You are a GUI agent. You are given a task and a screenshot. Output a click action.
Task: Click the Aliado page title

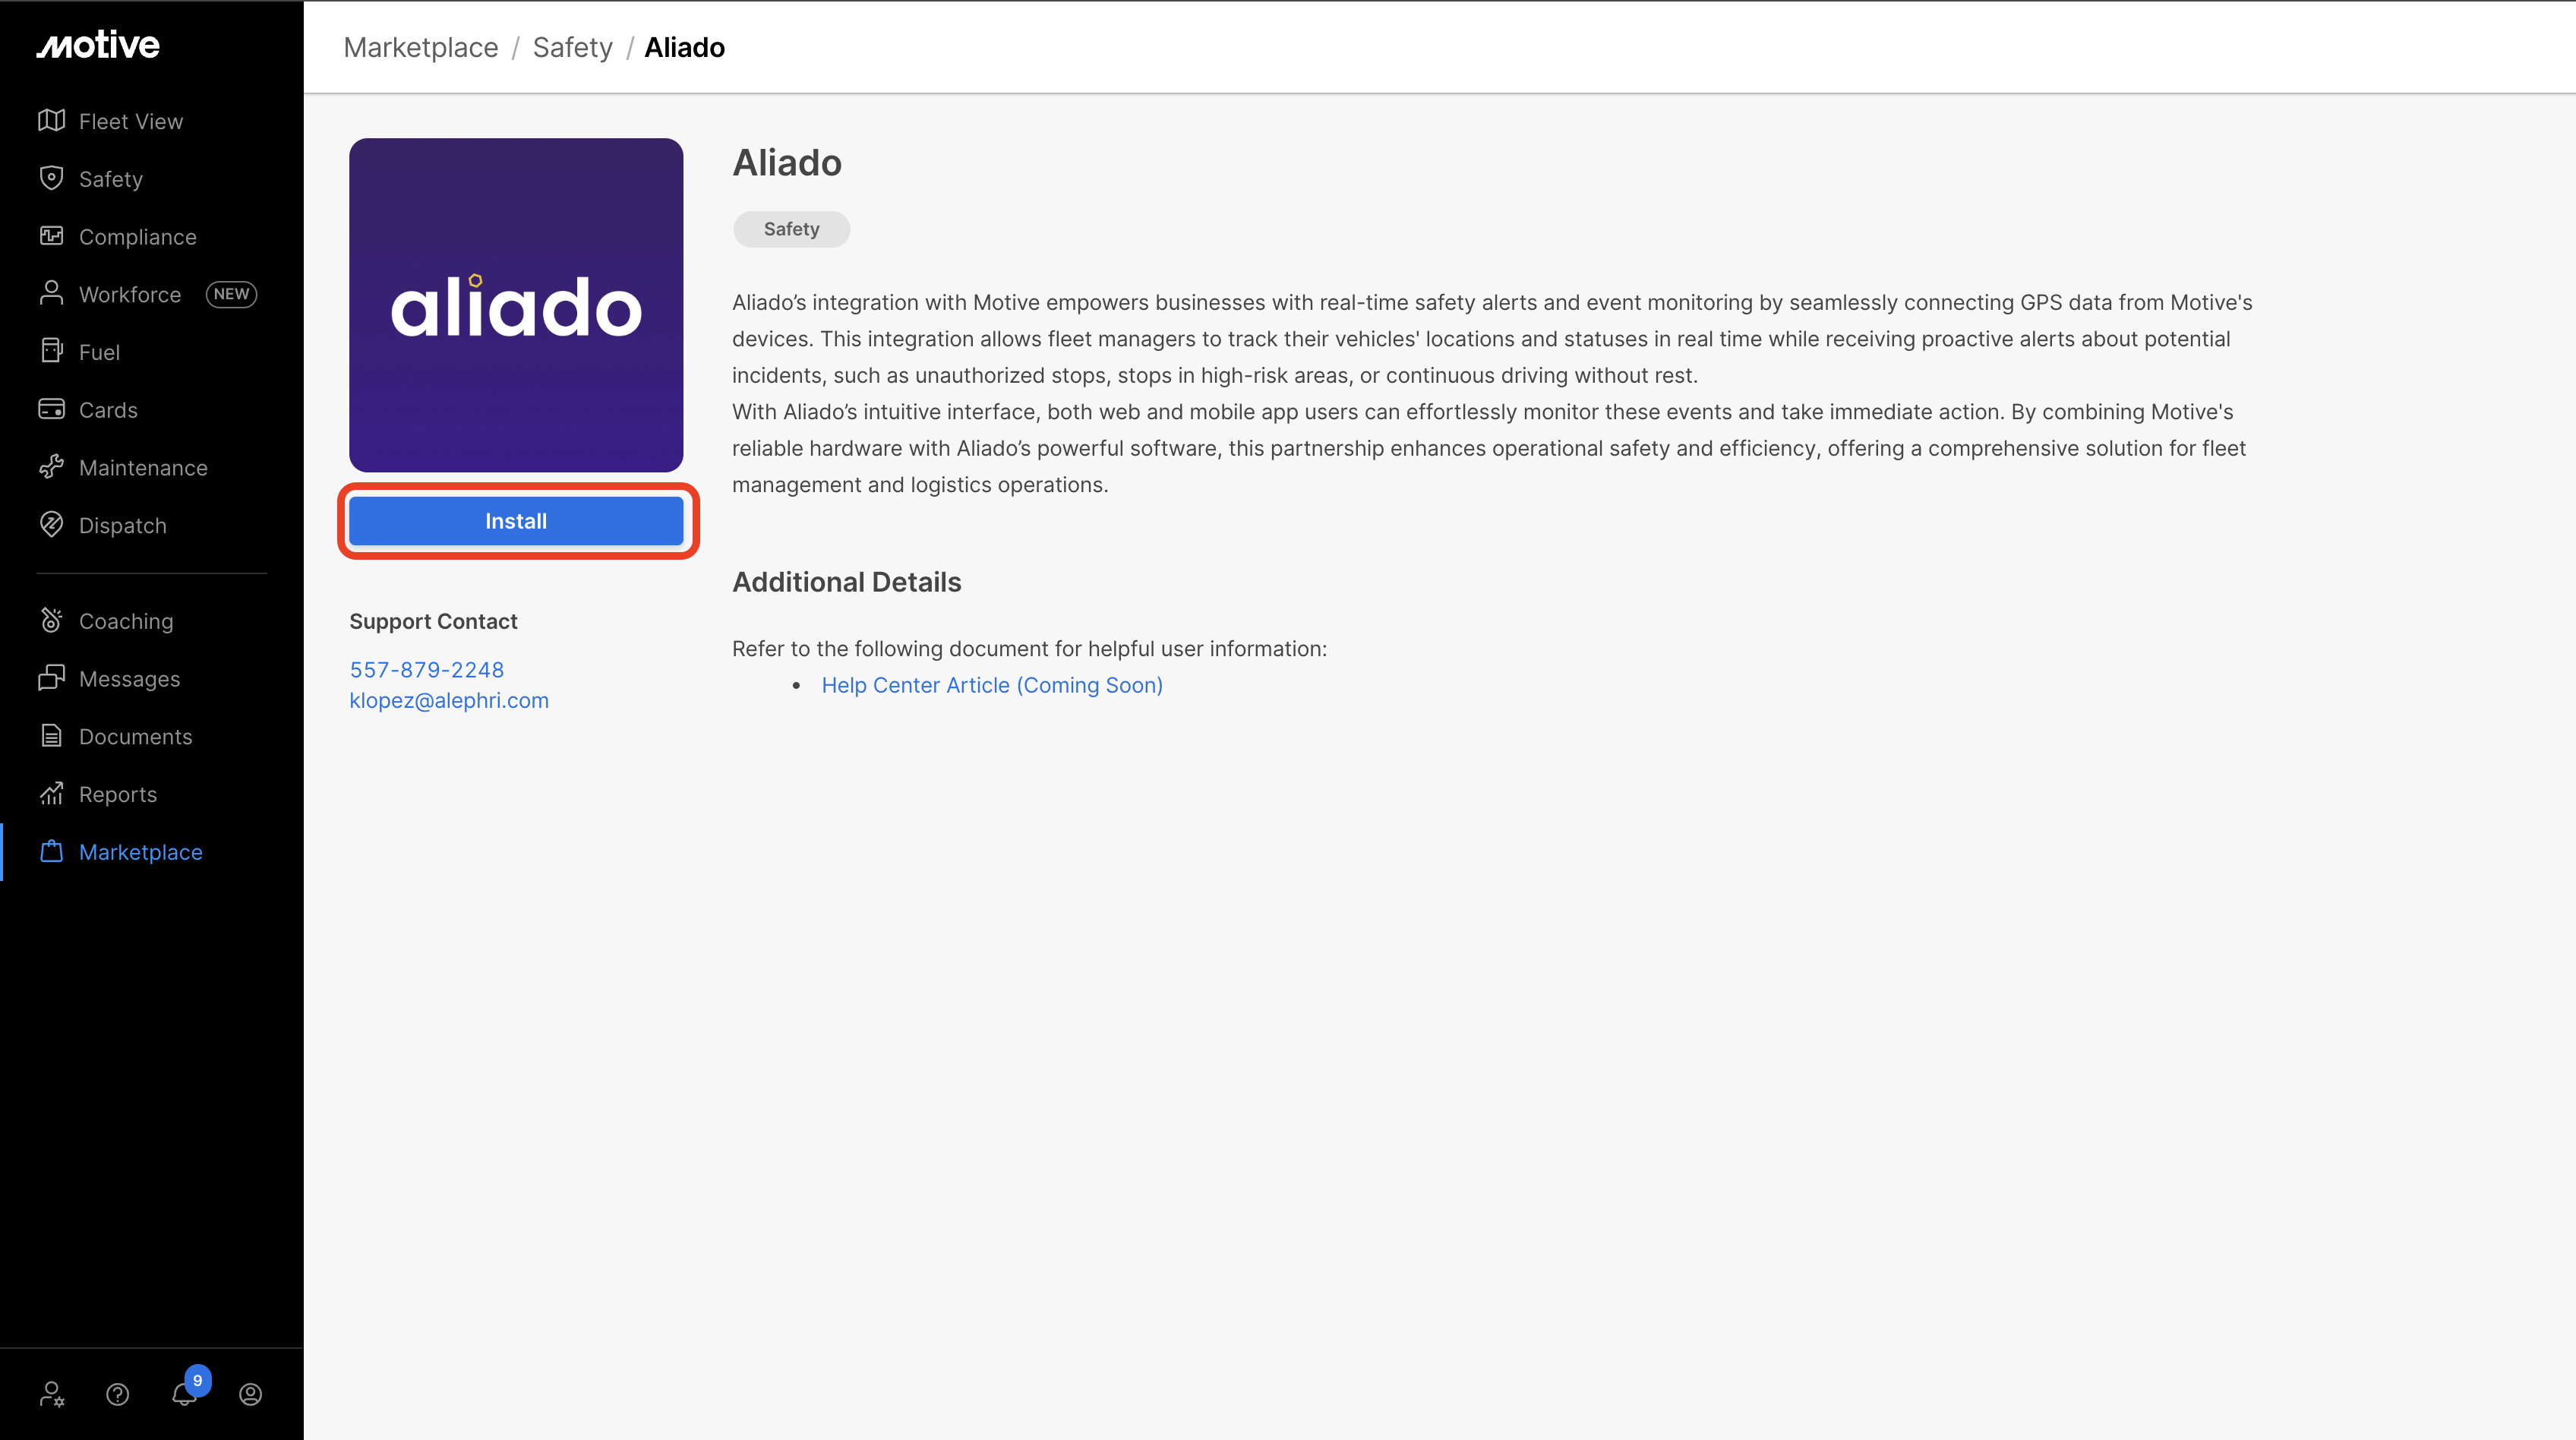point(787,162)
